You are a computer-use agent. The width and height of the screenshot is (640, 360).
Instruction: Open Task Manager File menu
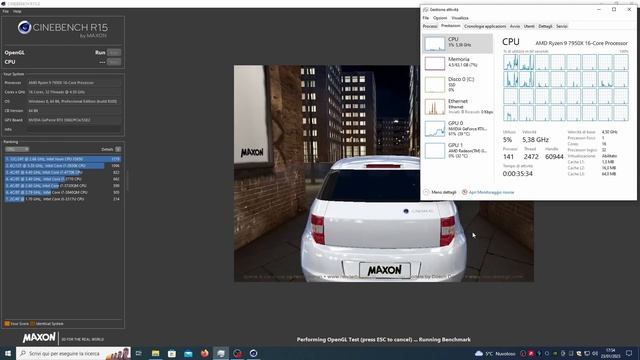(426, 18)
